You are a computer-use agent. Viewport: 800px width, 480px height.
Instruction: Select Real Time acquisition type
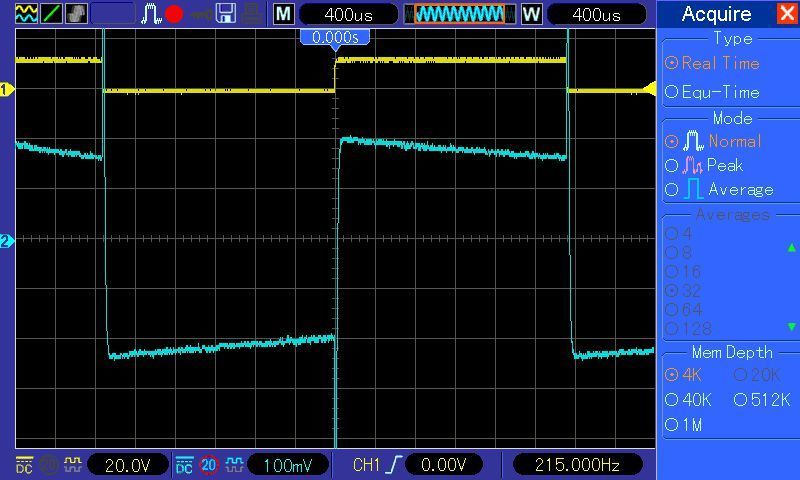point(712,63)
